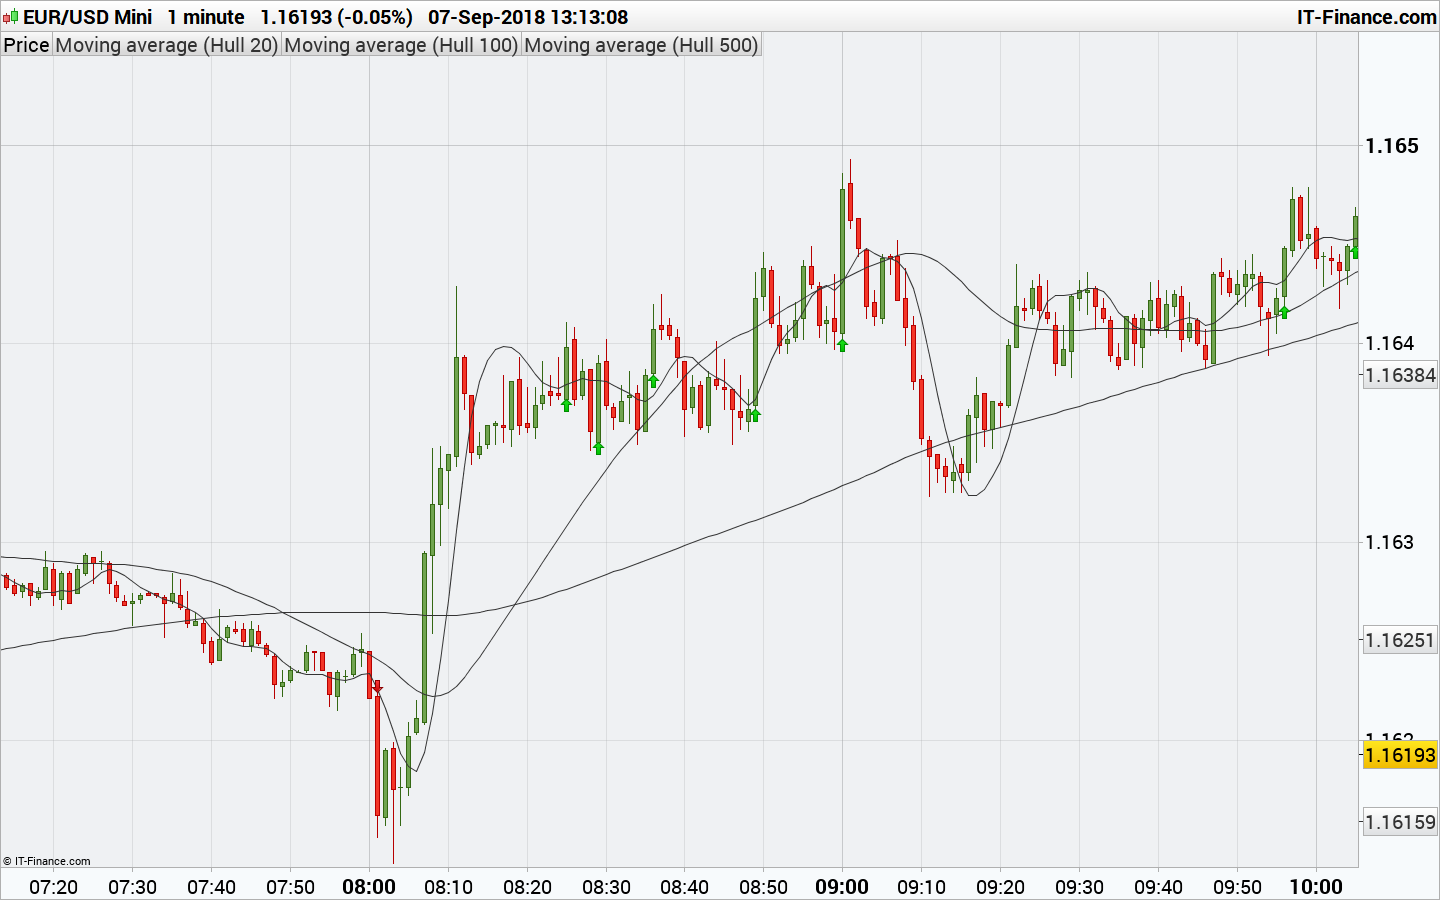Screen dimensions: 1440x900
Task: Click the green up arrow below the 09:00 candle
Action: pyautogui.click(x=842, y=345)
